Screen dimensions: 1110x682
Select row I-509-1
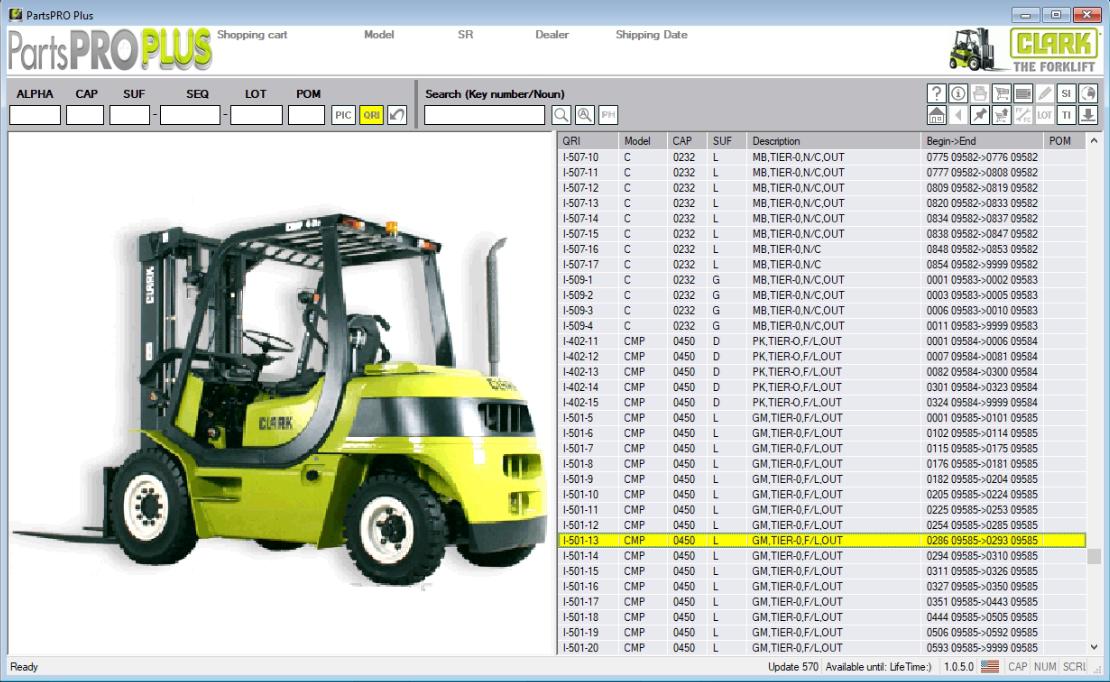(821, 280)
